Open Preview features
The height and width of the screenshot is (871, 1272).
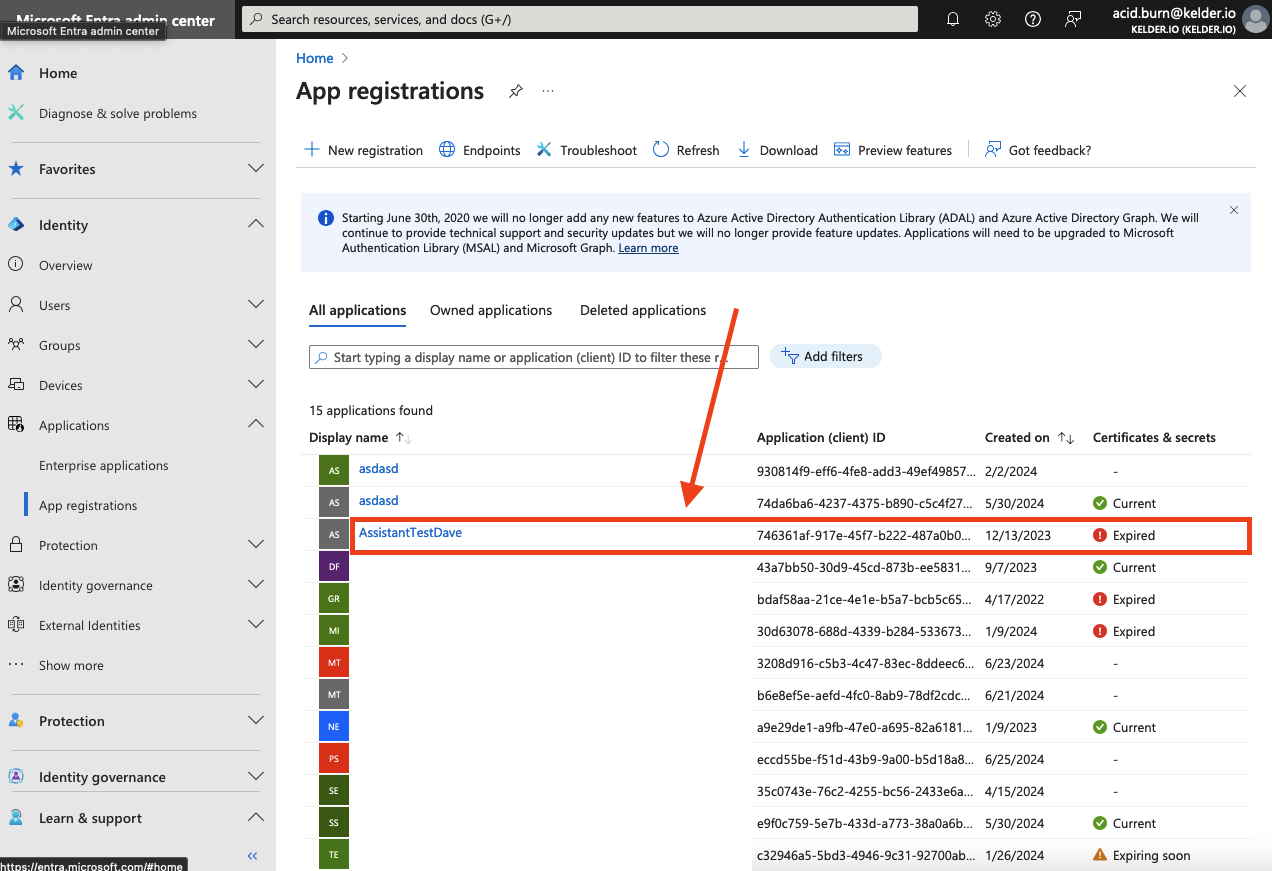pos(892,150)
